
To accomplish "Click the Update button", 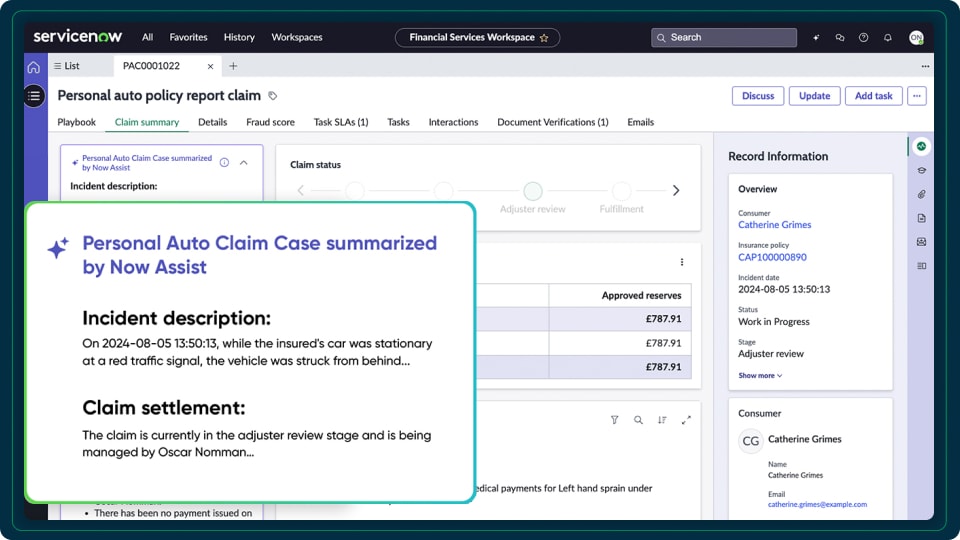I will pos(814,96).
